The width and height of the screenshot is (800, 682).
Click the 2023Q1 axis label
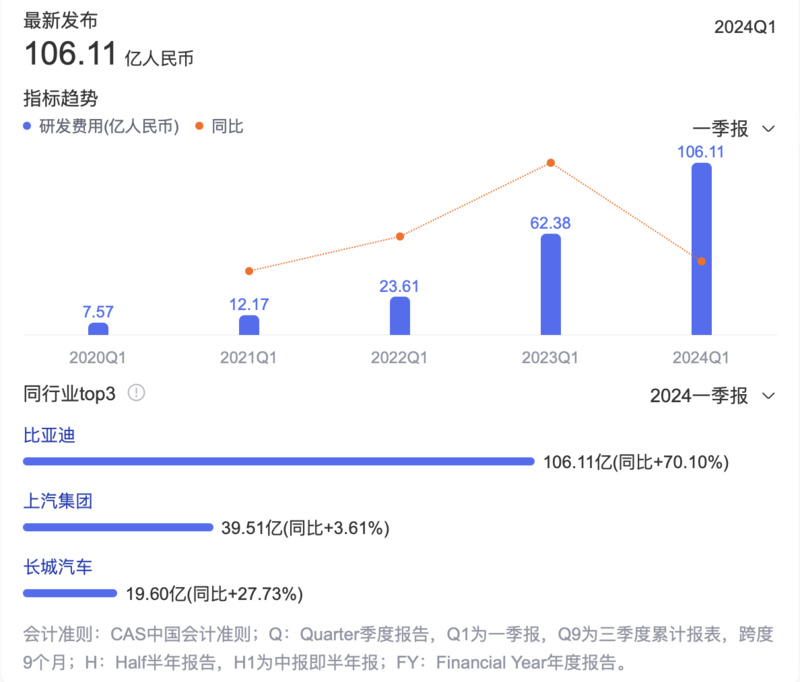[x=550, y=358]
